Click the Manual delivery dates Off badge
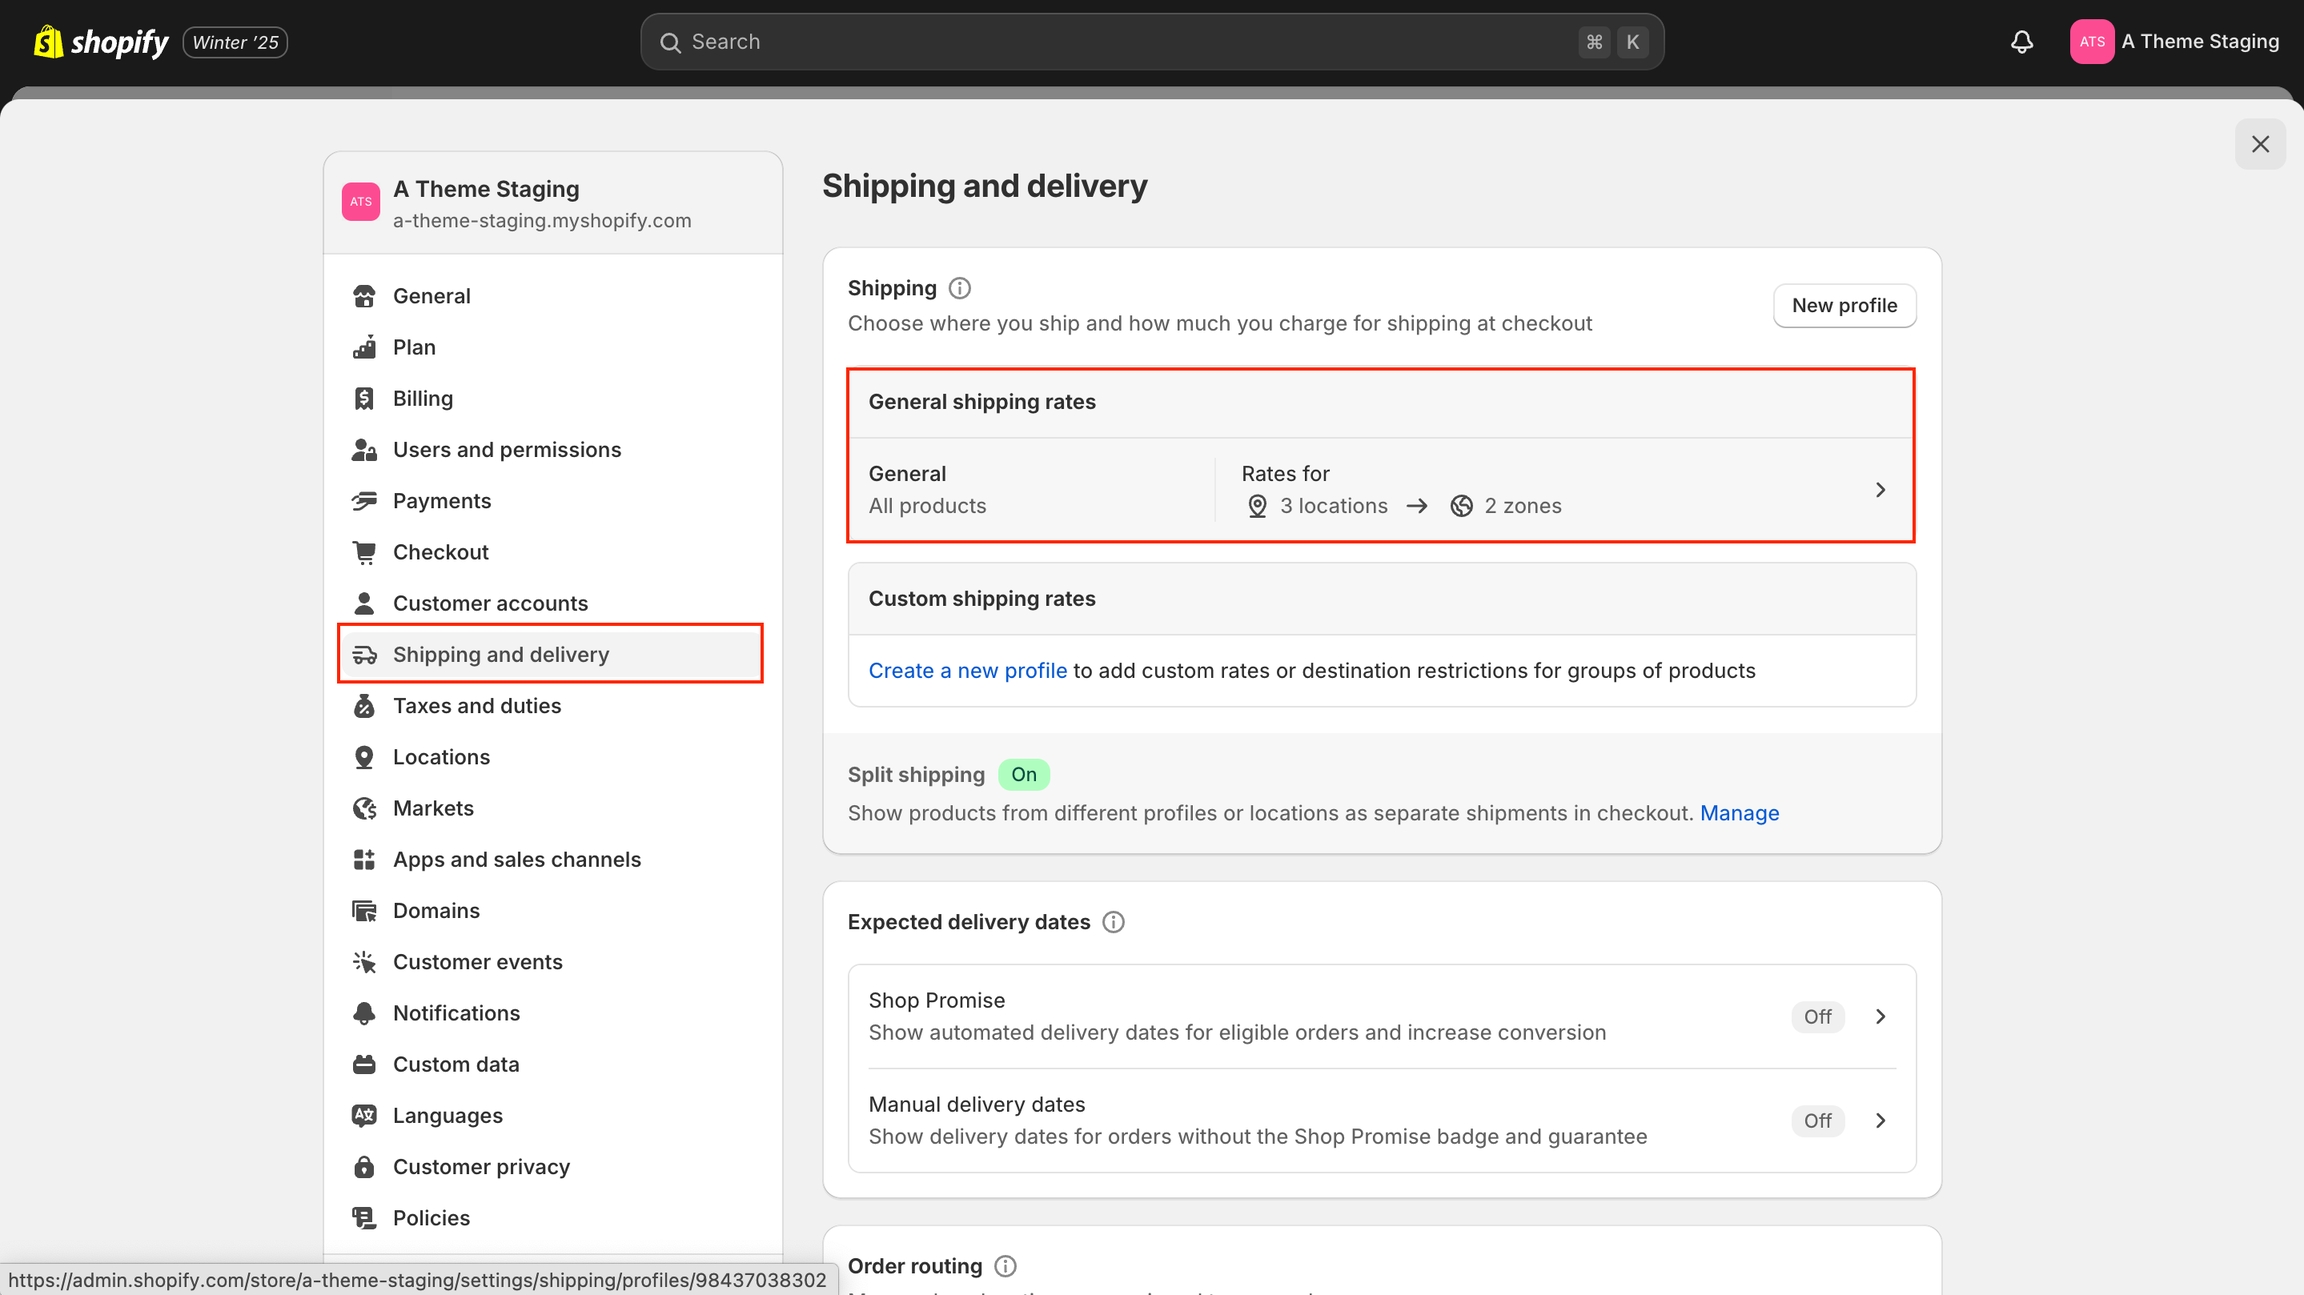 (x=1817, y=1121)
